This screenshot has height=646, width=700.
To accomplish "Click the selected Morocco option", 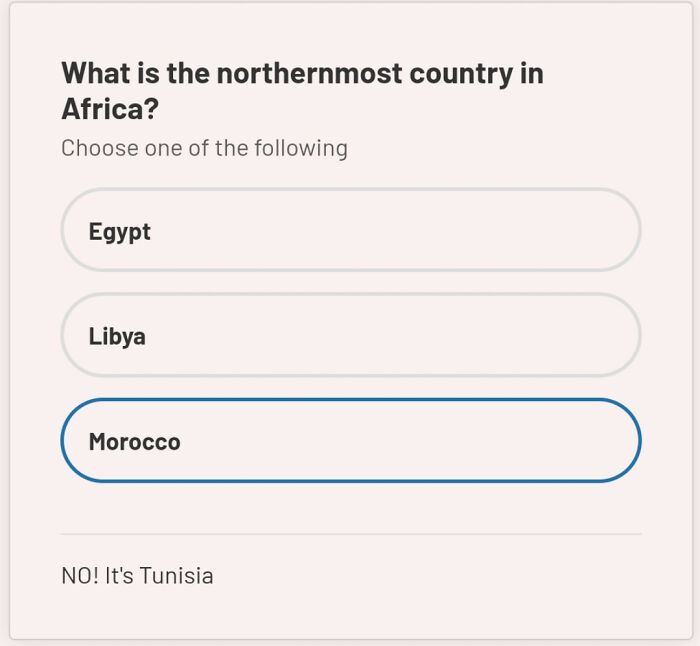I will (x=350, y=441).
